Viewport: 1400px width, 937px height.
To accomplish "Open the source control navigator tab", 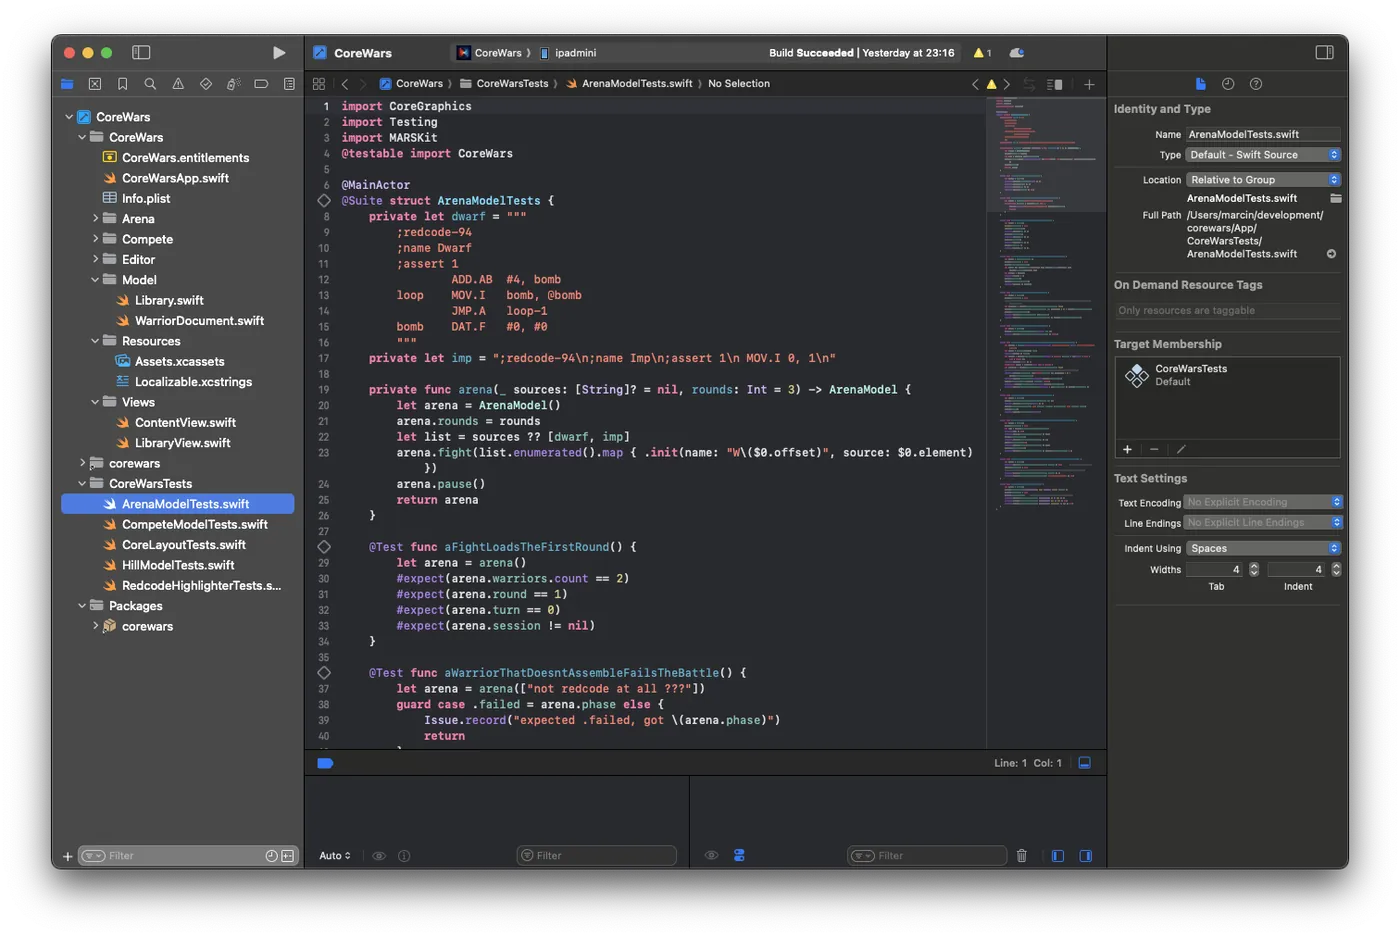I will (x=95, y=84).
